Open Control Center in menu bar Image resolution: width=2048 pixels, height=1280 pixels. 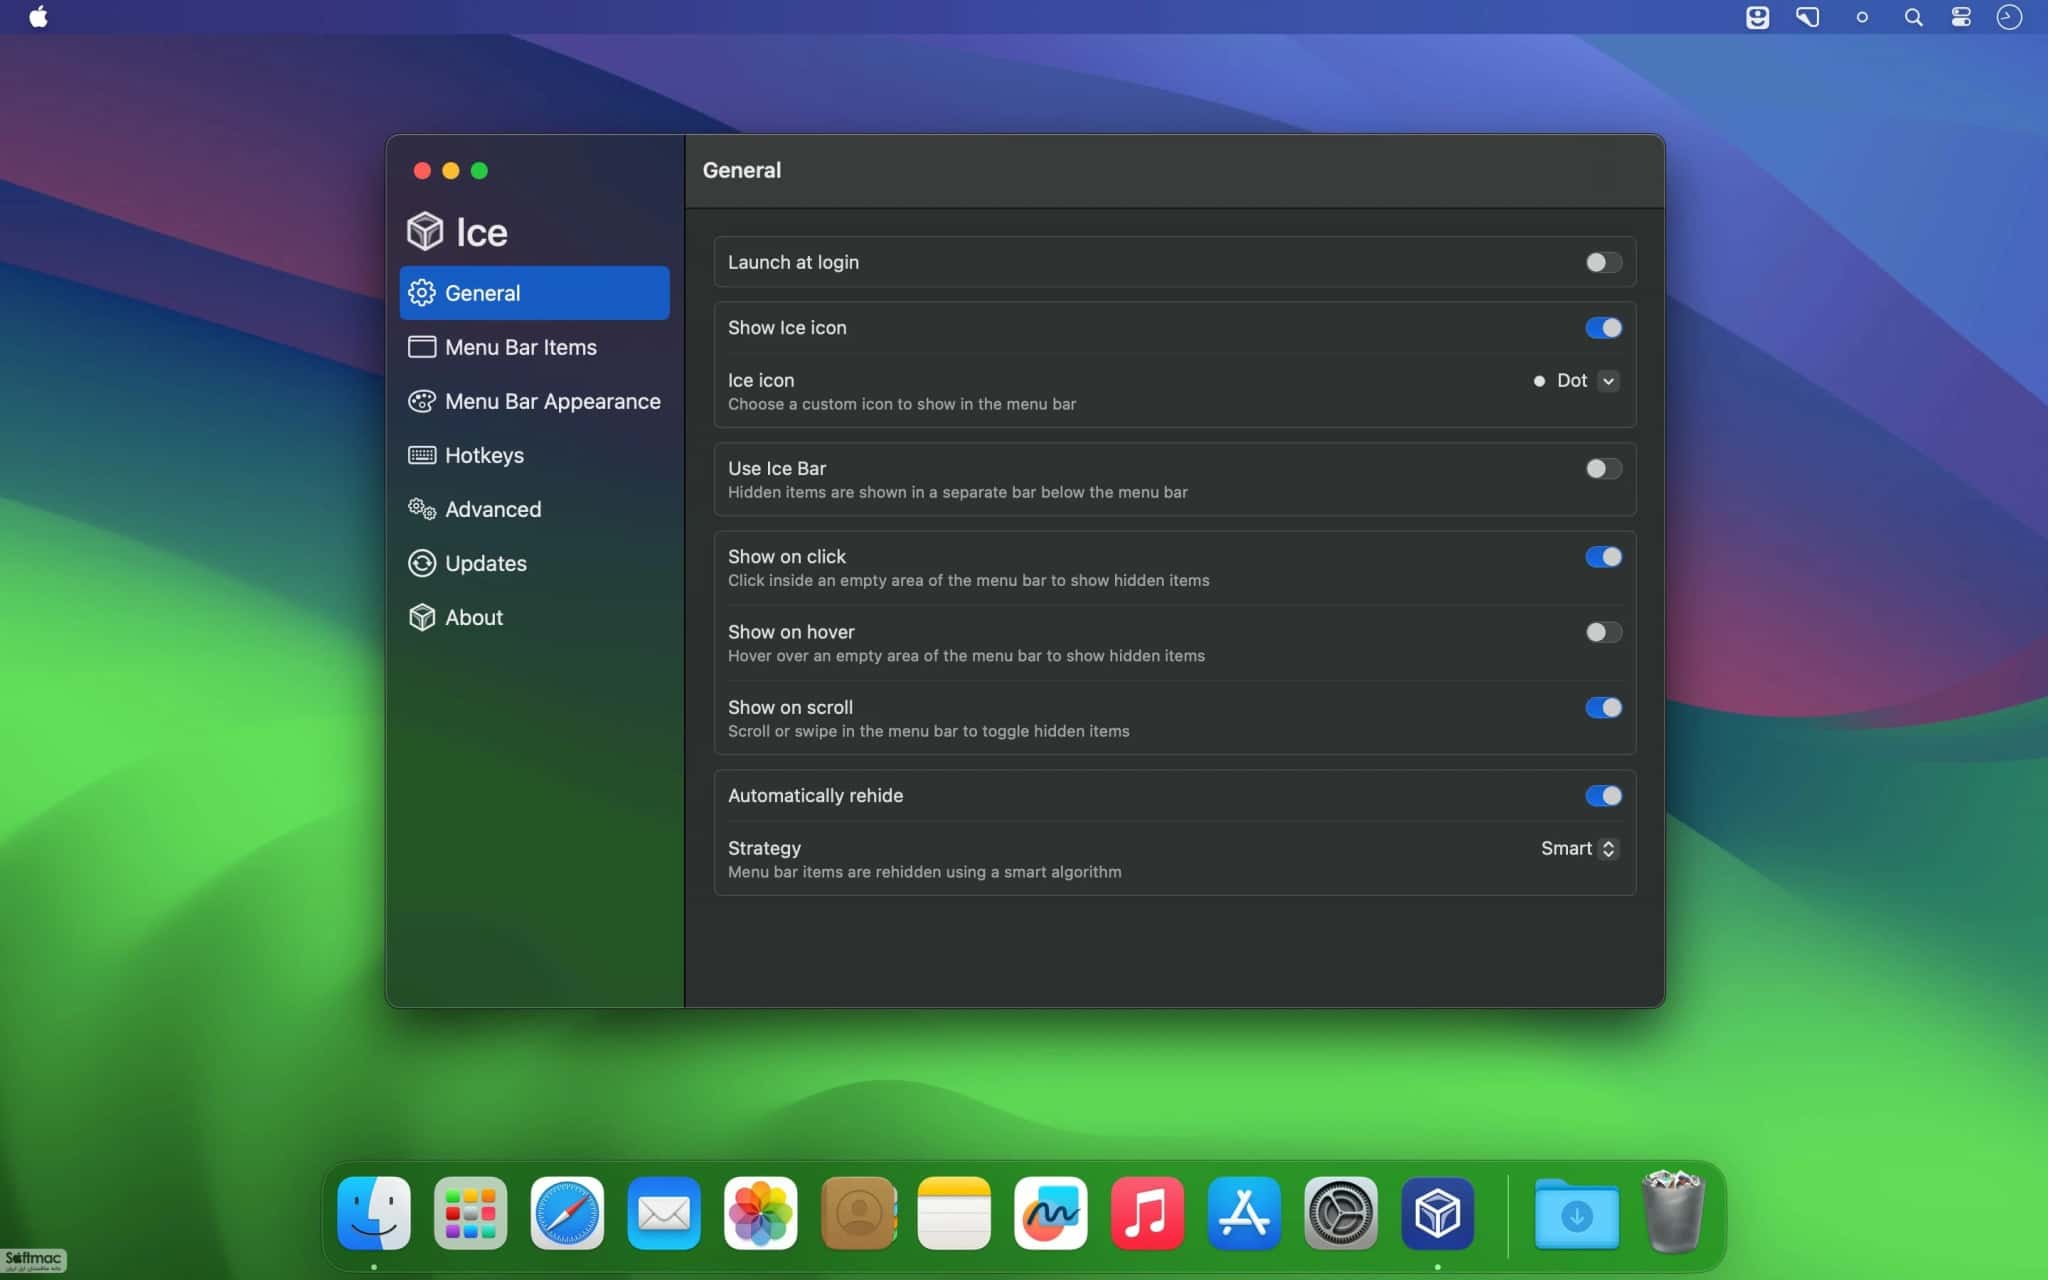pyautogui.click(x=1961, y=17)
